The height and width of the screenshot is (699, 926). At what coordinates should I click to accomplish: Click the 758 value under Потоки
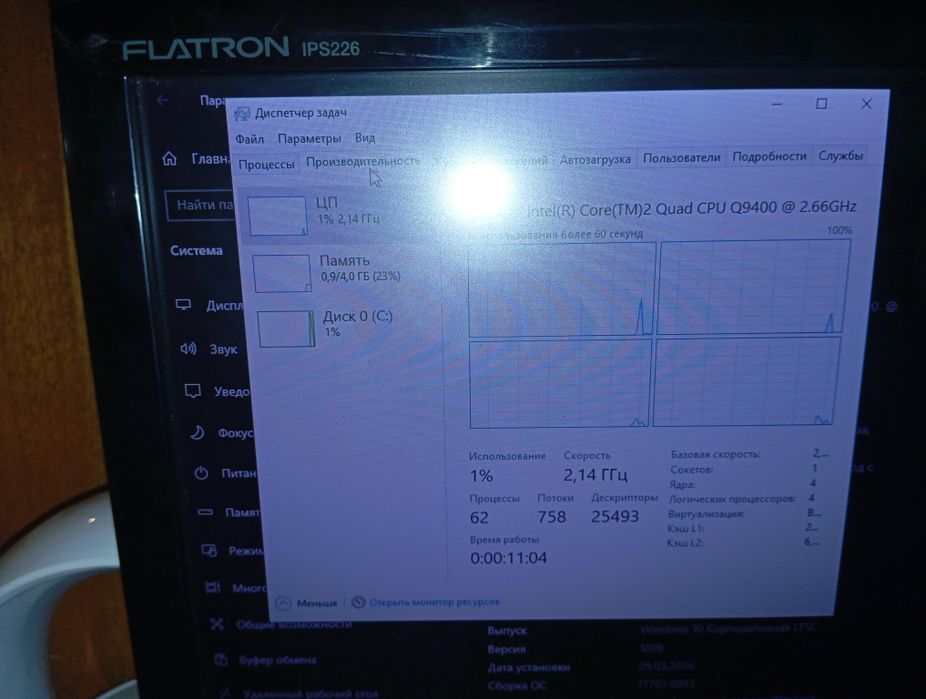(x=552, y=517)
